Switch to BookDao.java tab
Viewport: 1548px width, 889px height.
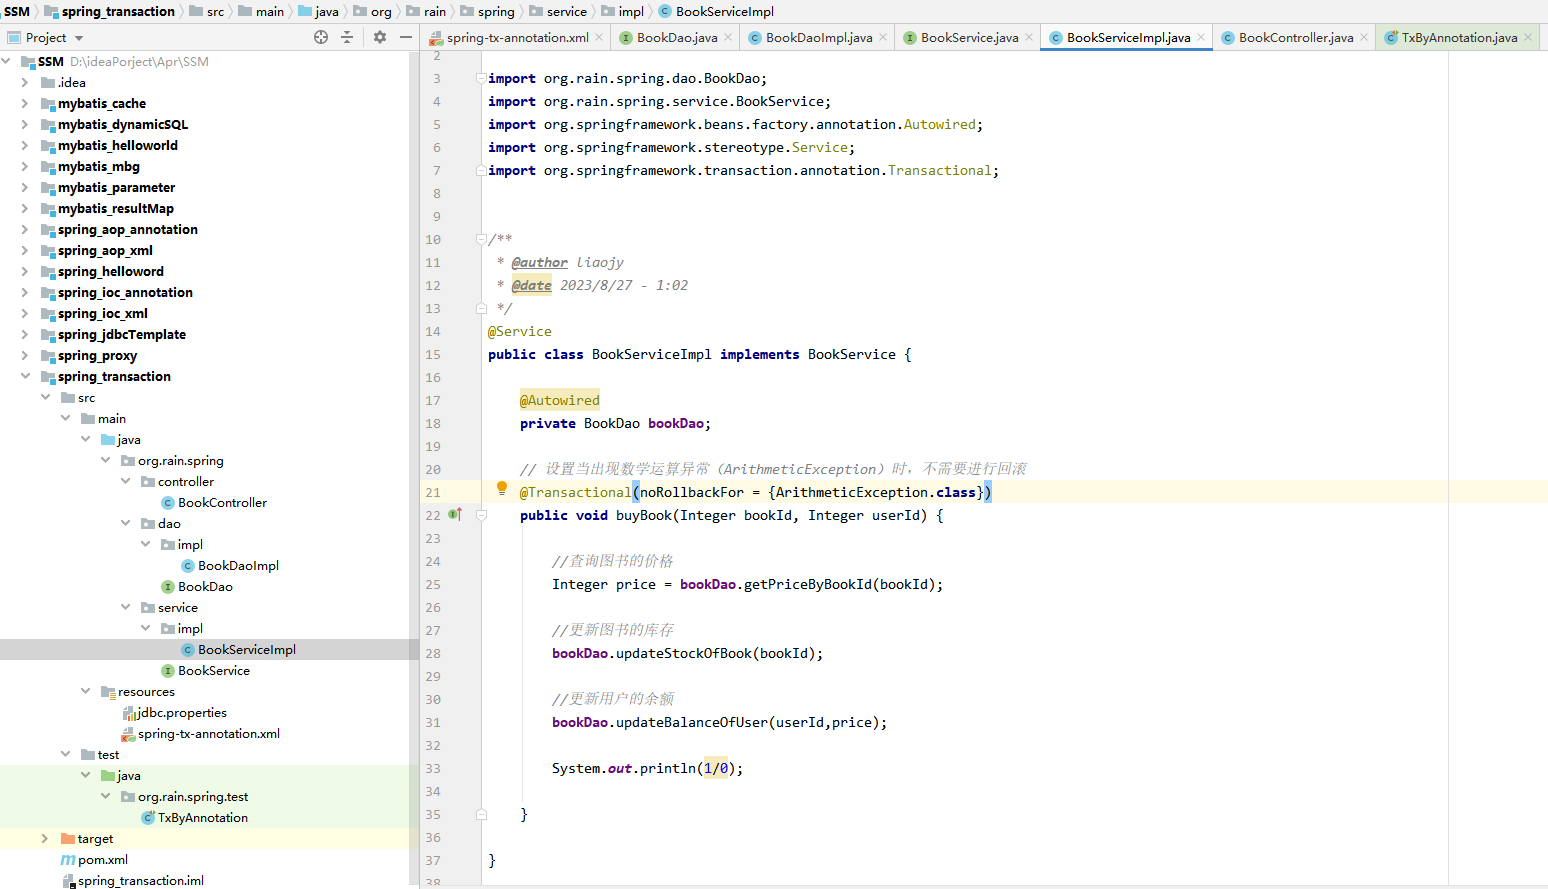pyautogui.click(x=677, y=38)
